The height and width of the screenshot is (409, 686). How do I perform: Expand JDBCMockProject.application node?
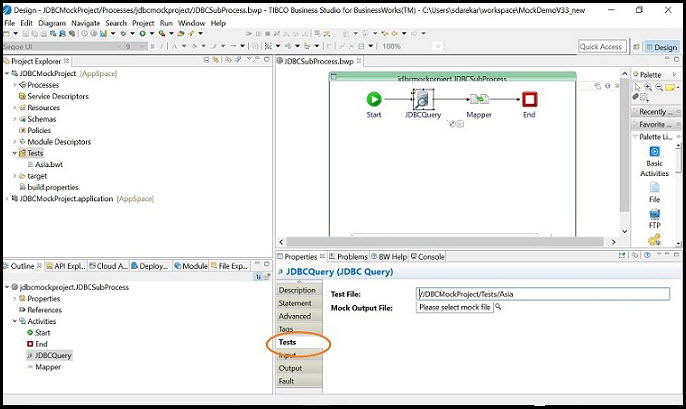[x=6, y=199]
